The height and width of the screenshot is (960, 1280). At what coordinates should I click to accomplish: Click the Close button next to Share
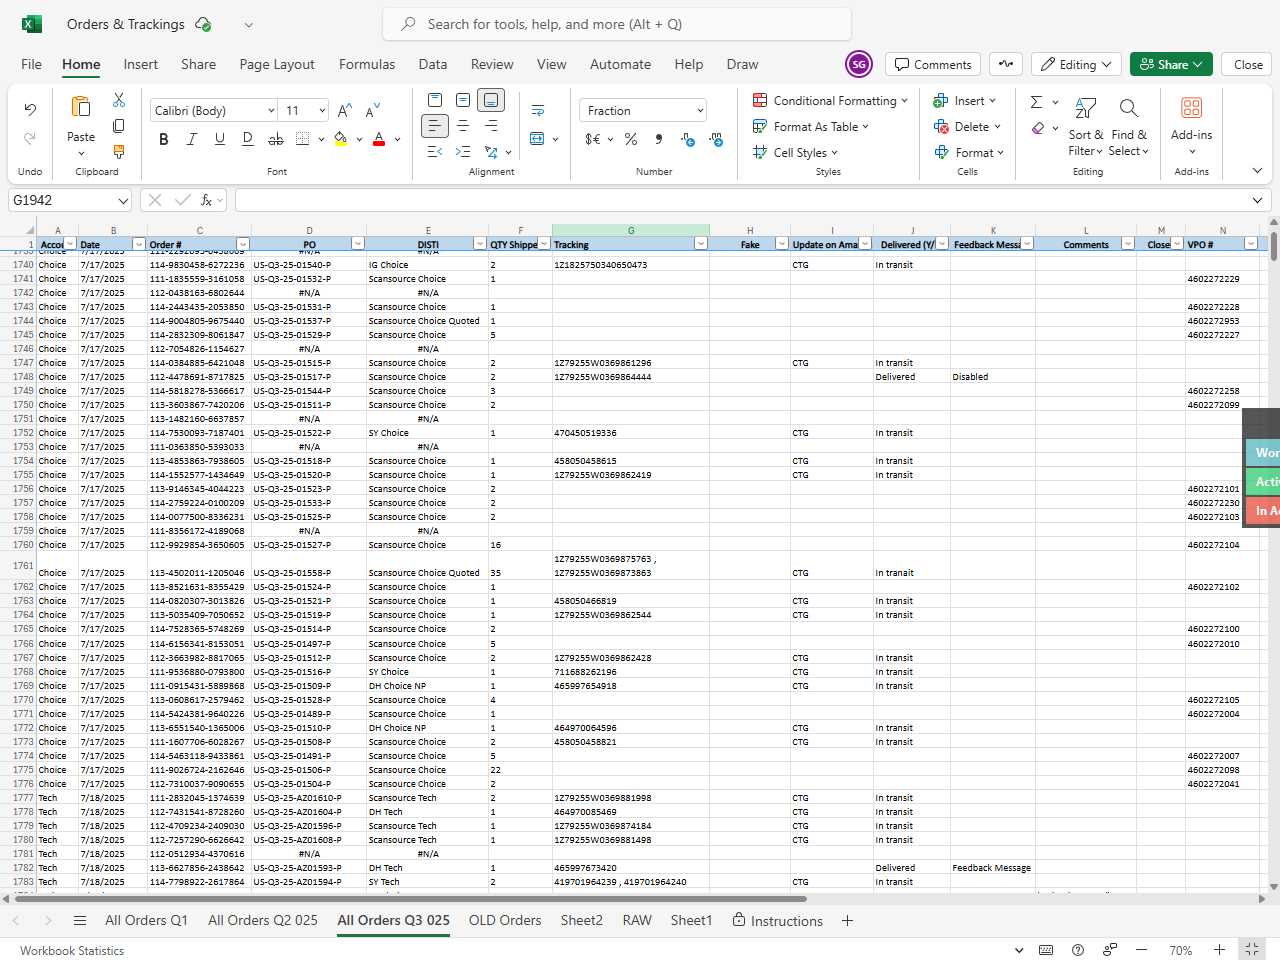[1248, 64]
